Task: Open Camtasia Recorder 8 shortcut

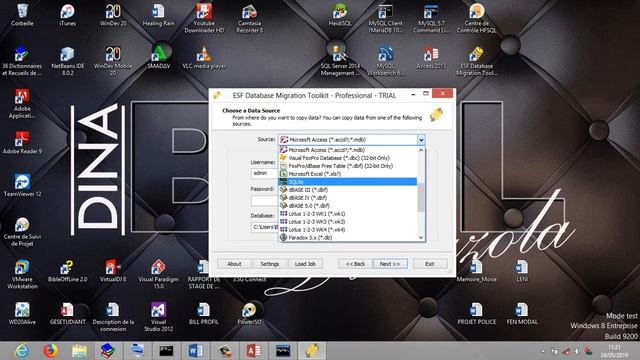Action: click(249, 18)
